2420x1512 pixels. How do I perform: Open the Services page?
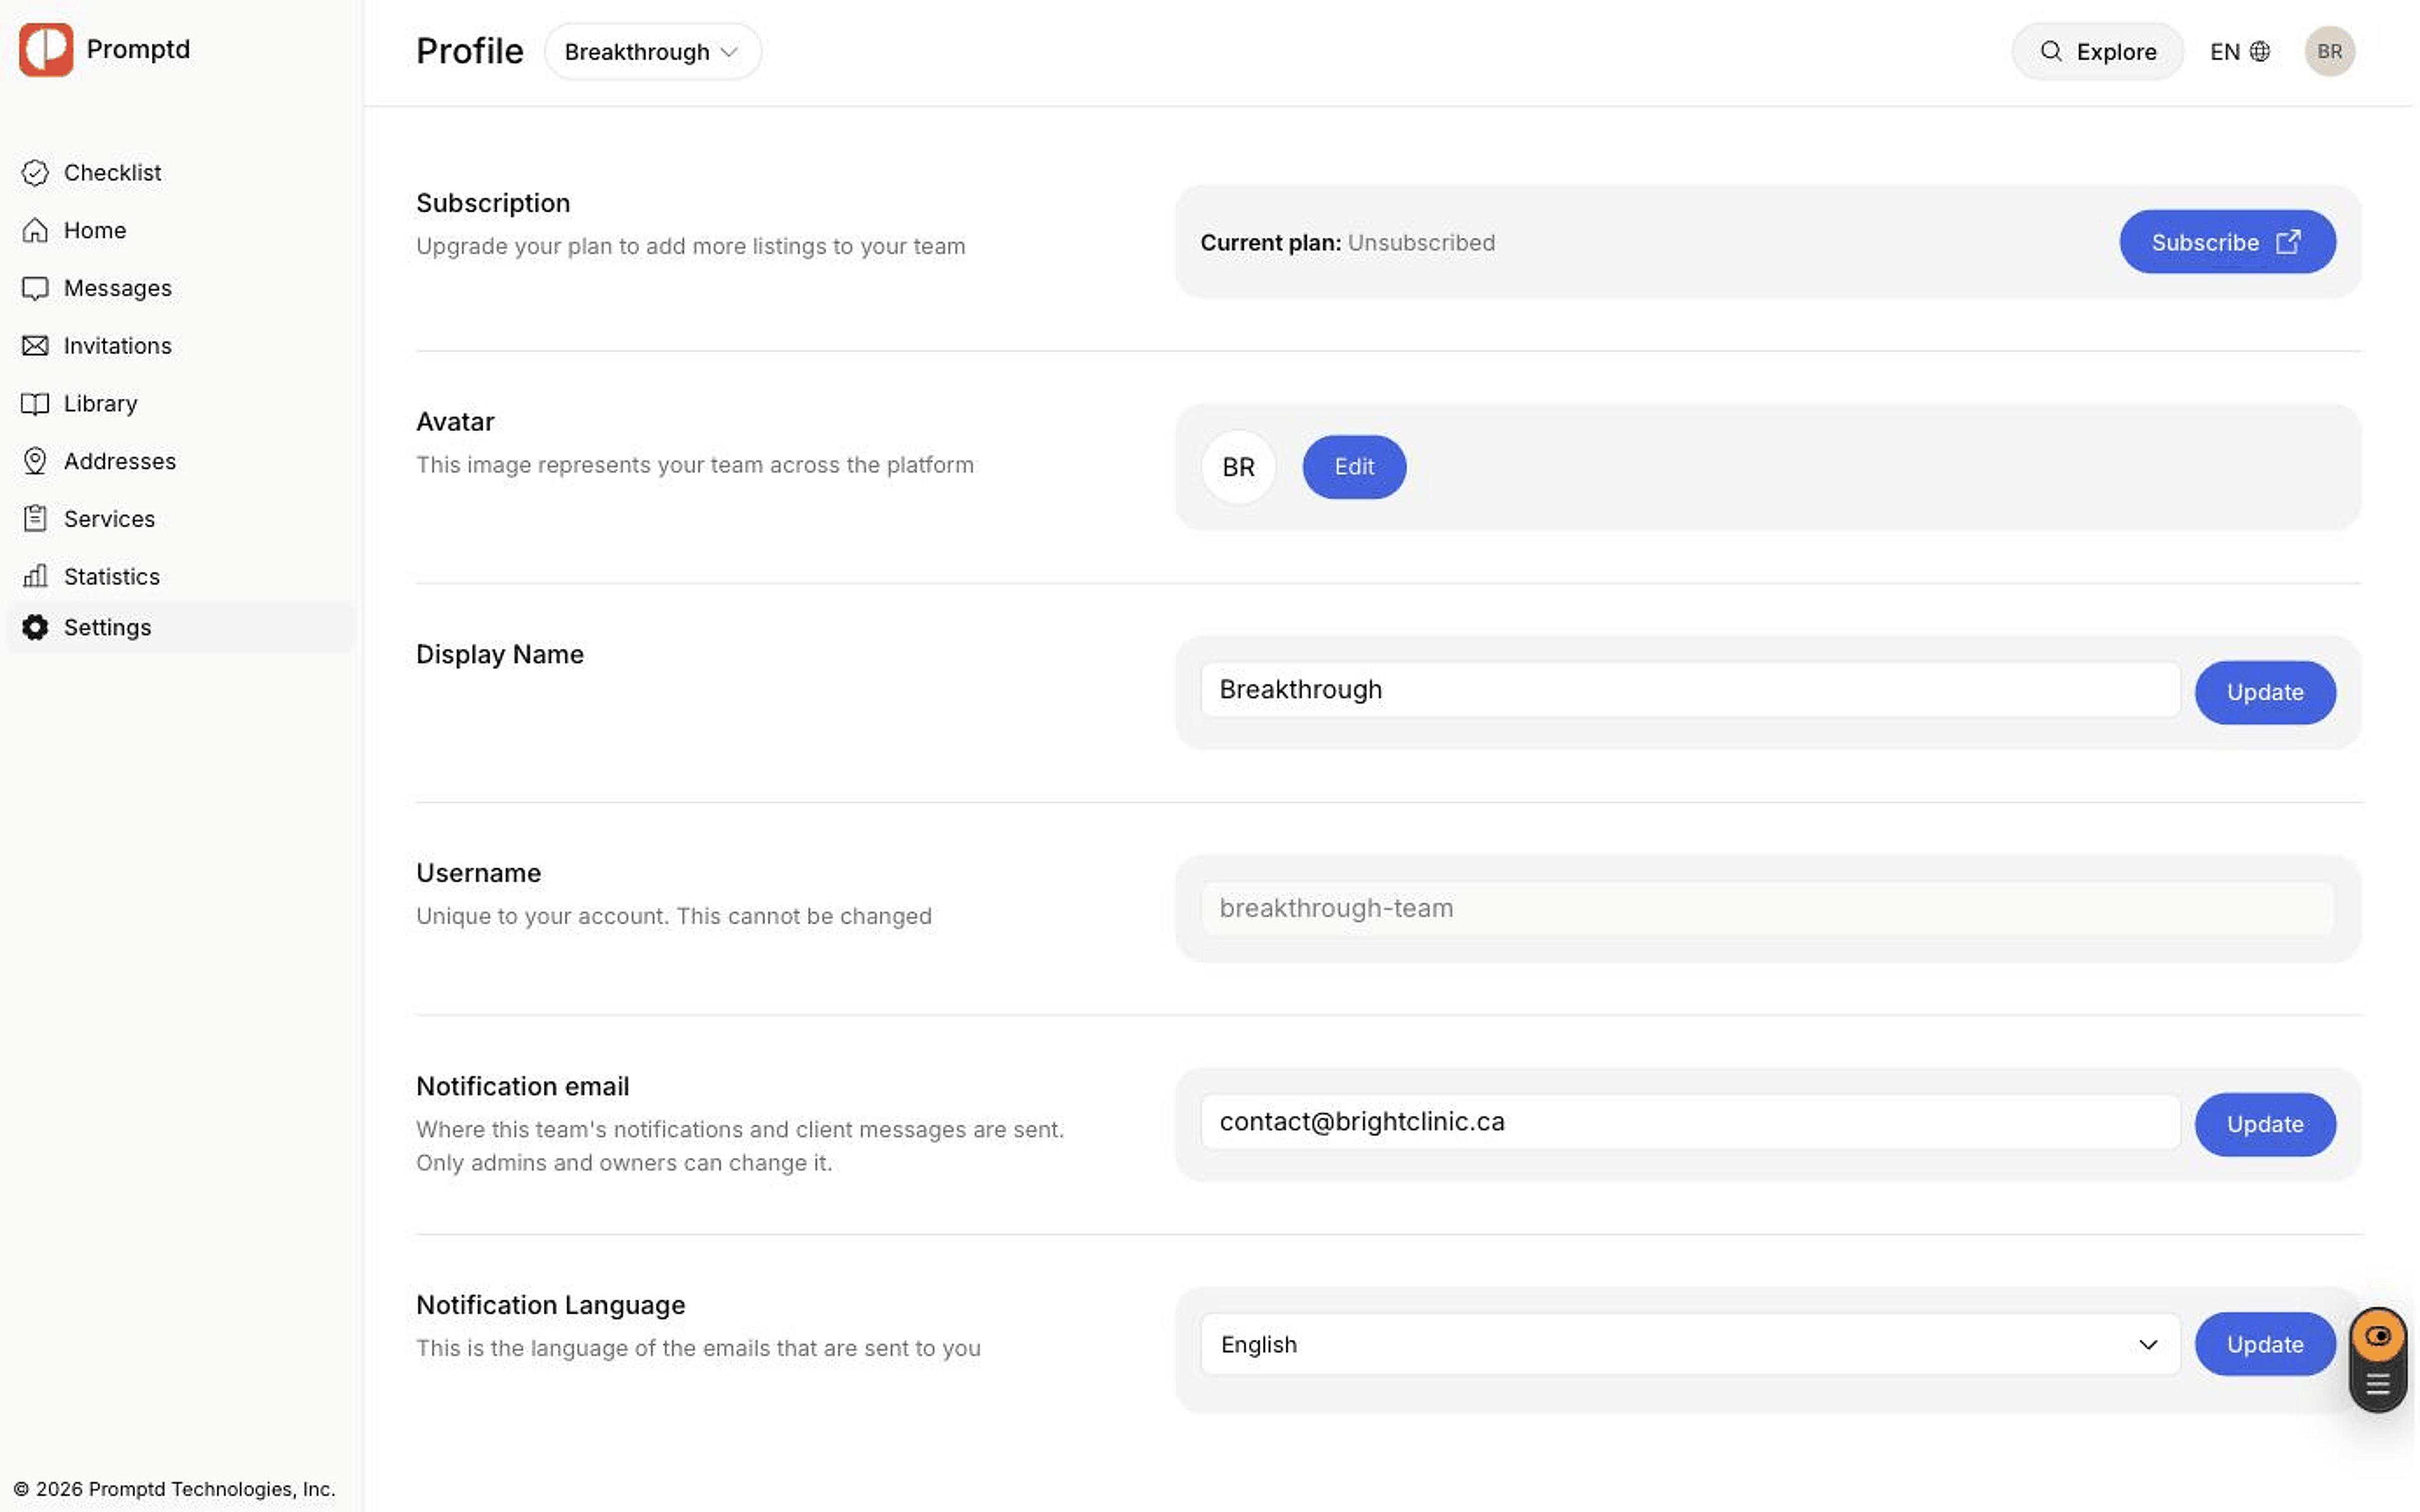182,519
